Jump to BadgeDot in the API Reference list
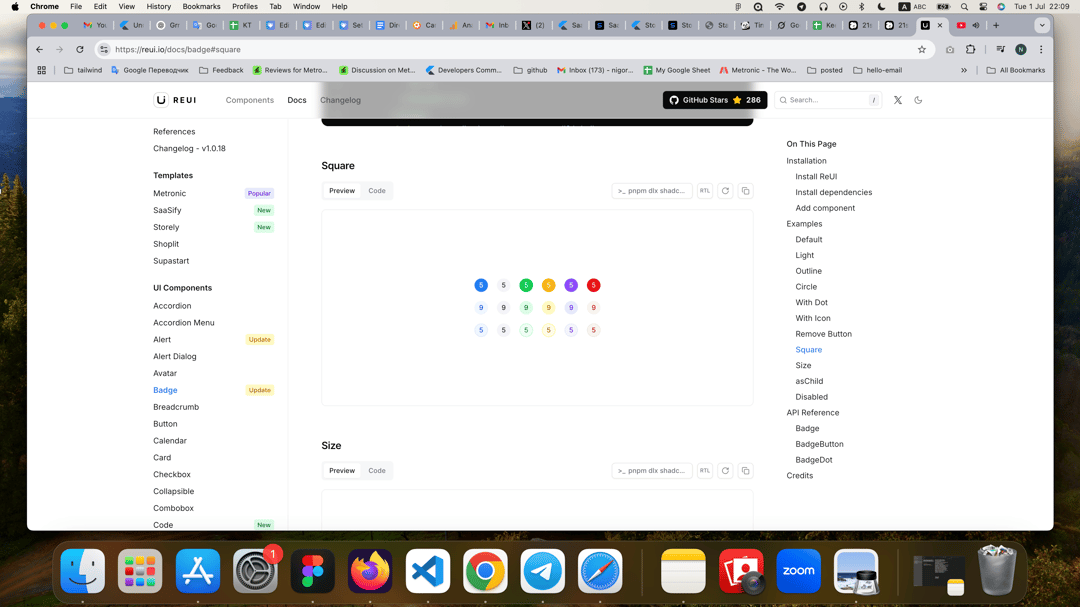Screen dimensions: 1080x607 point(813,460)
